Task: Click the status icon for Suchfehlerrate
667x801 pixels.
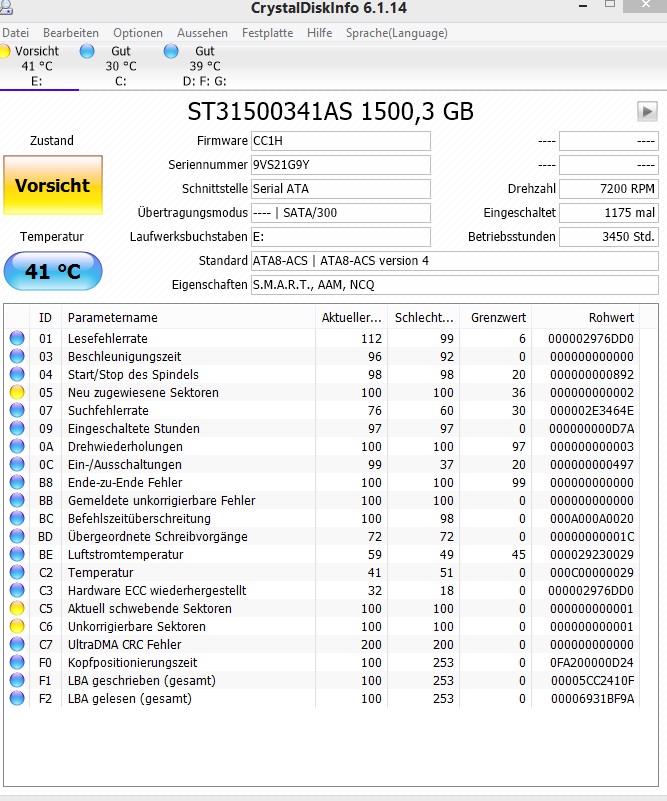Action: pos(17,410)
